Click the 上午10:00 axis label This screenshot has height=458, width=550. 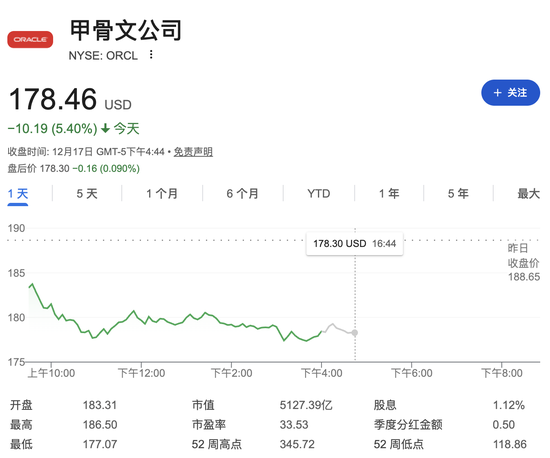coord(51,373)
